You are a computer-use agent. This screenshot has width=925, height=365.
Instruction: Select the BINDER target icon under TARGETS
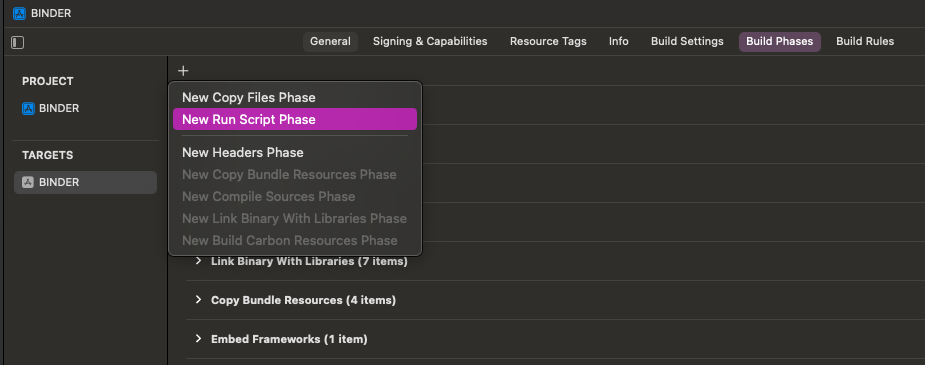(28, 182)
